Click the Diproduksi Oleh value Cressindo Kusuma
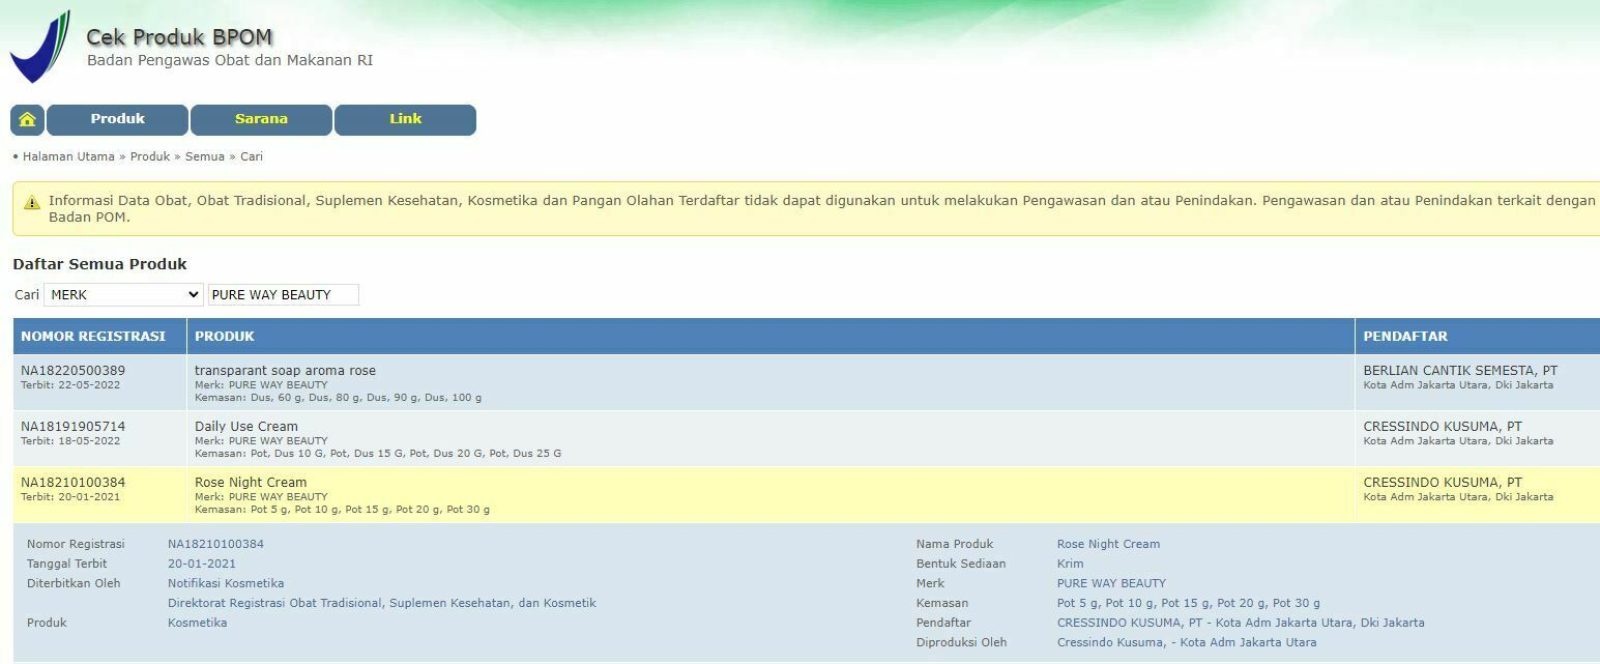 [x=1187, y=642]
